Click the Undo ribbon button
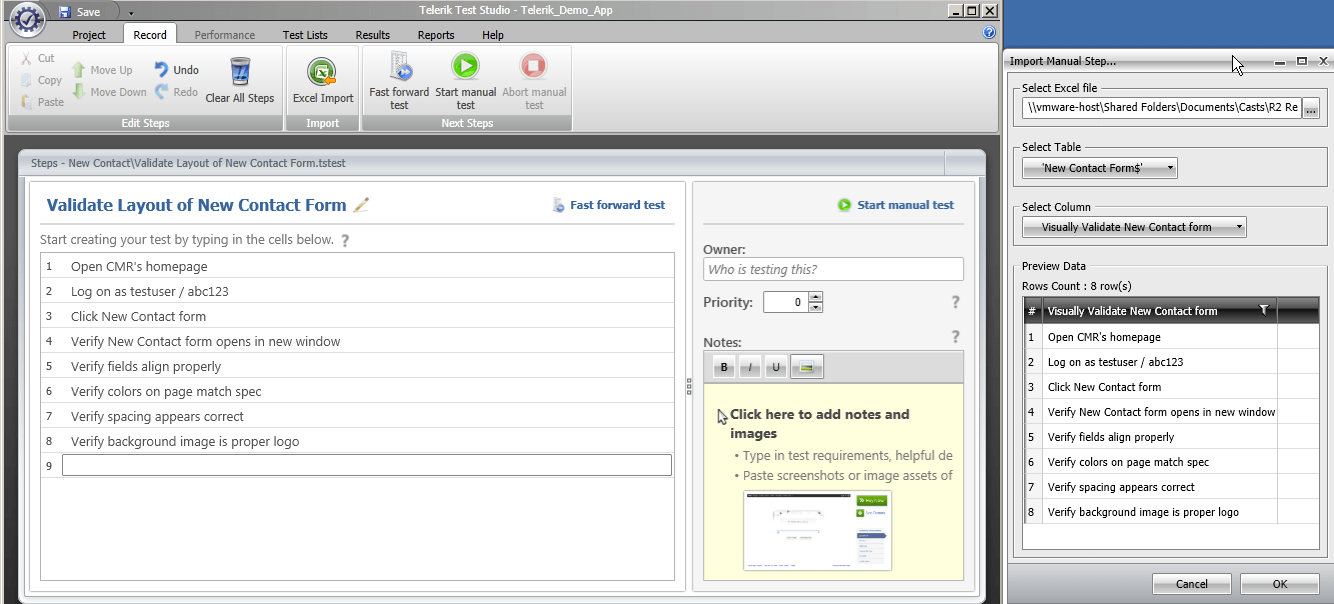The width and height of the screenshot is (1334, 604). (x=176, y=70)
